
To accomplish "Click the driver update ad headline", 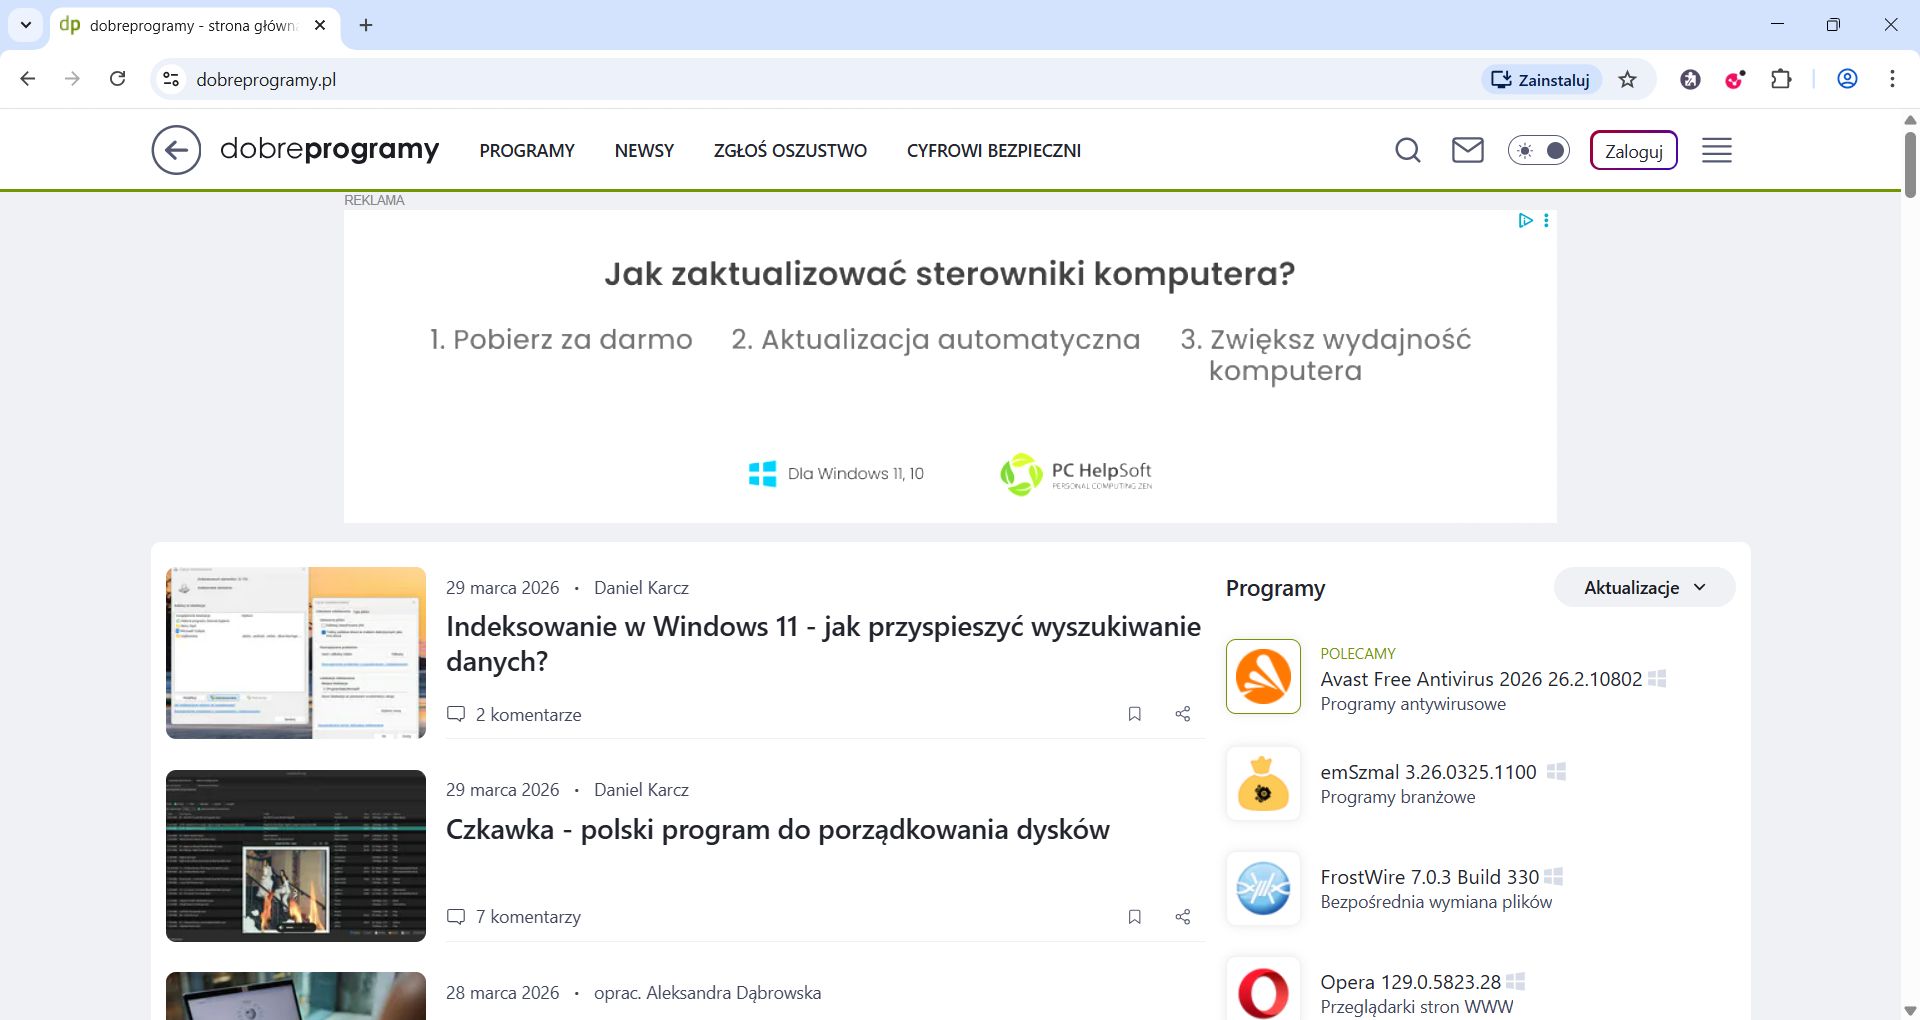I will (949, 273).
